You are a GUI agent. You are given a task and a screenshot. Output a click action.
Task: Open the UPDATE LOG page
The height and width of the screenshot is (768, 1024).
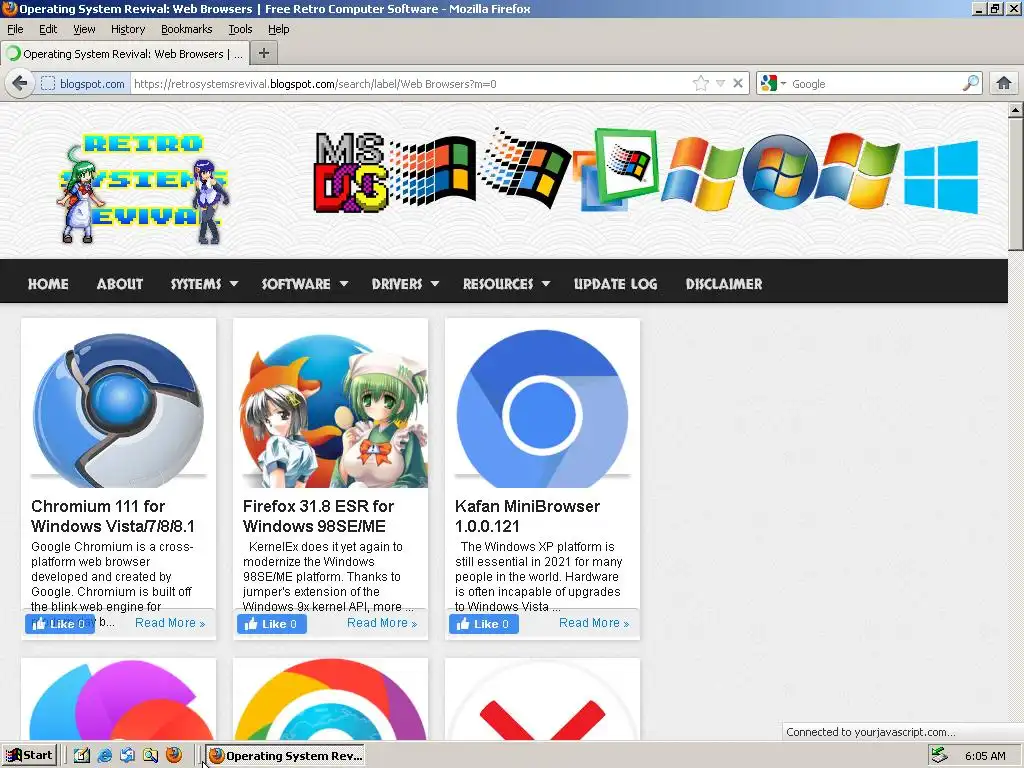(x=615, y=284)
